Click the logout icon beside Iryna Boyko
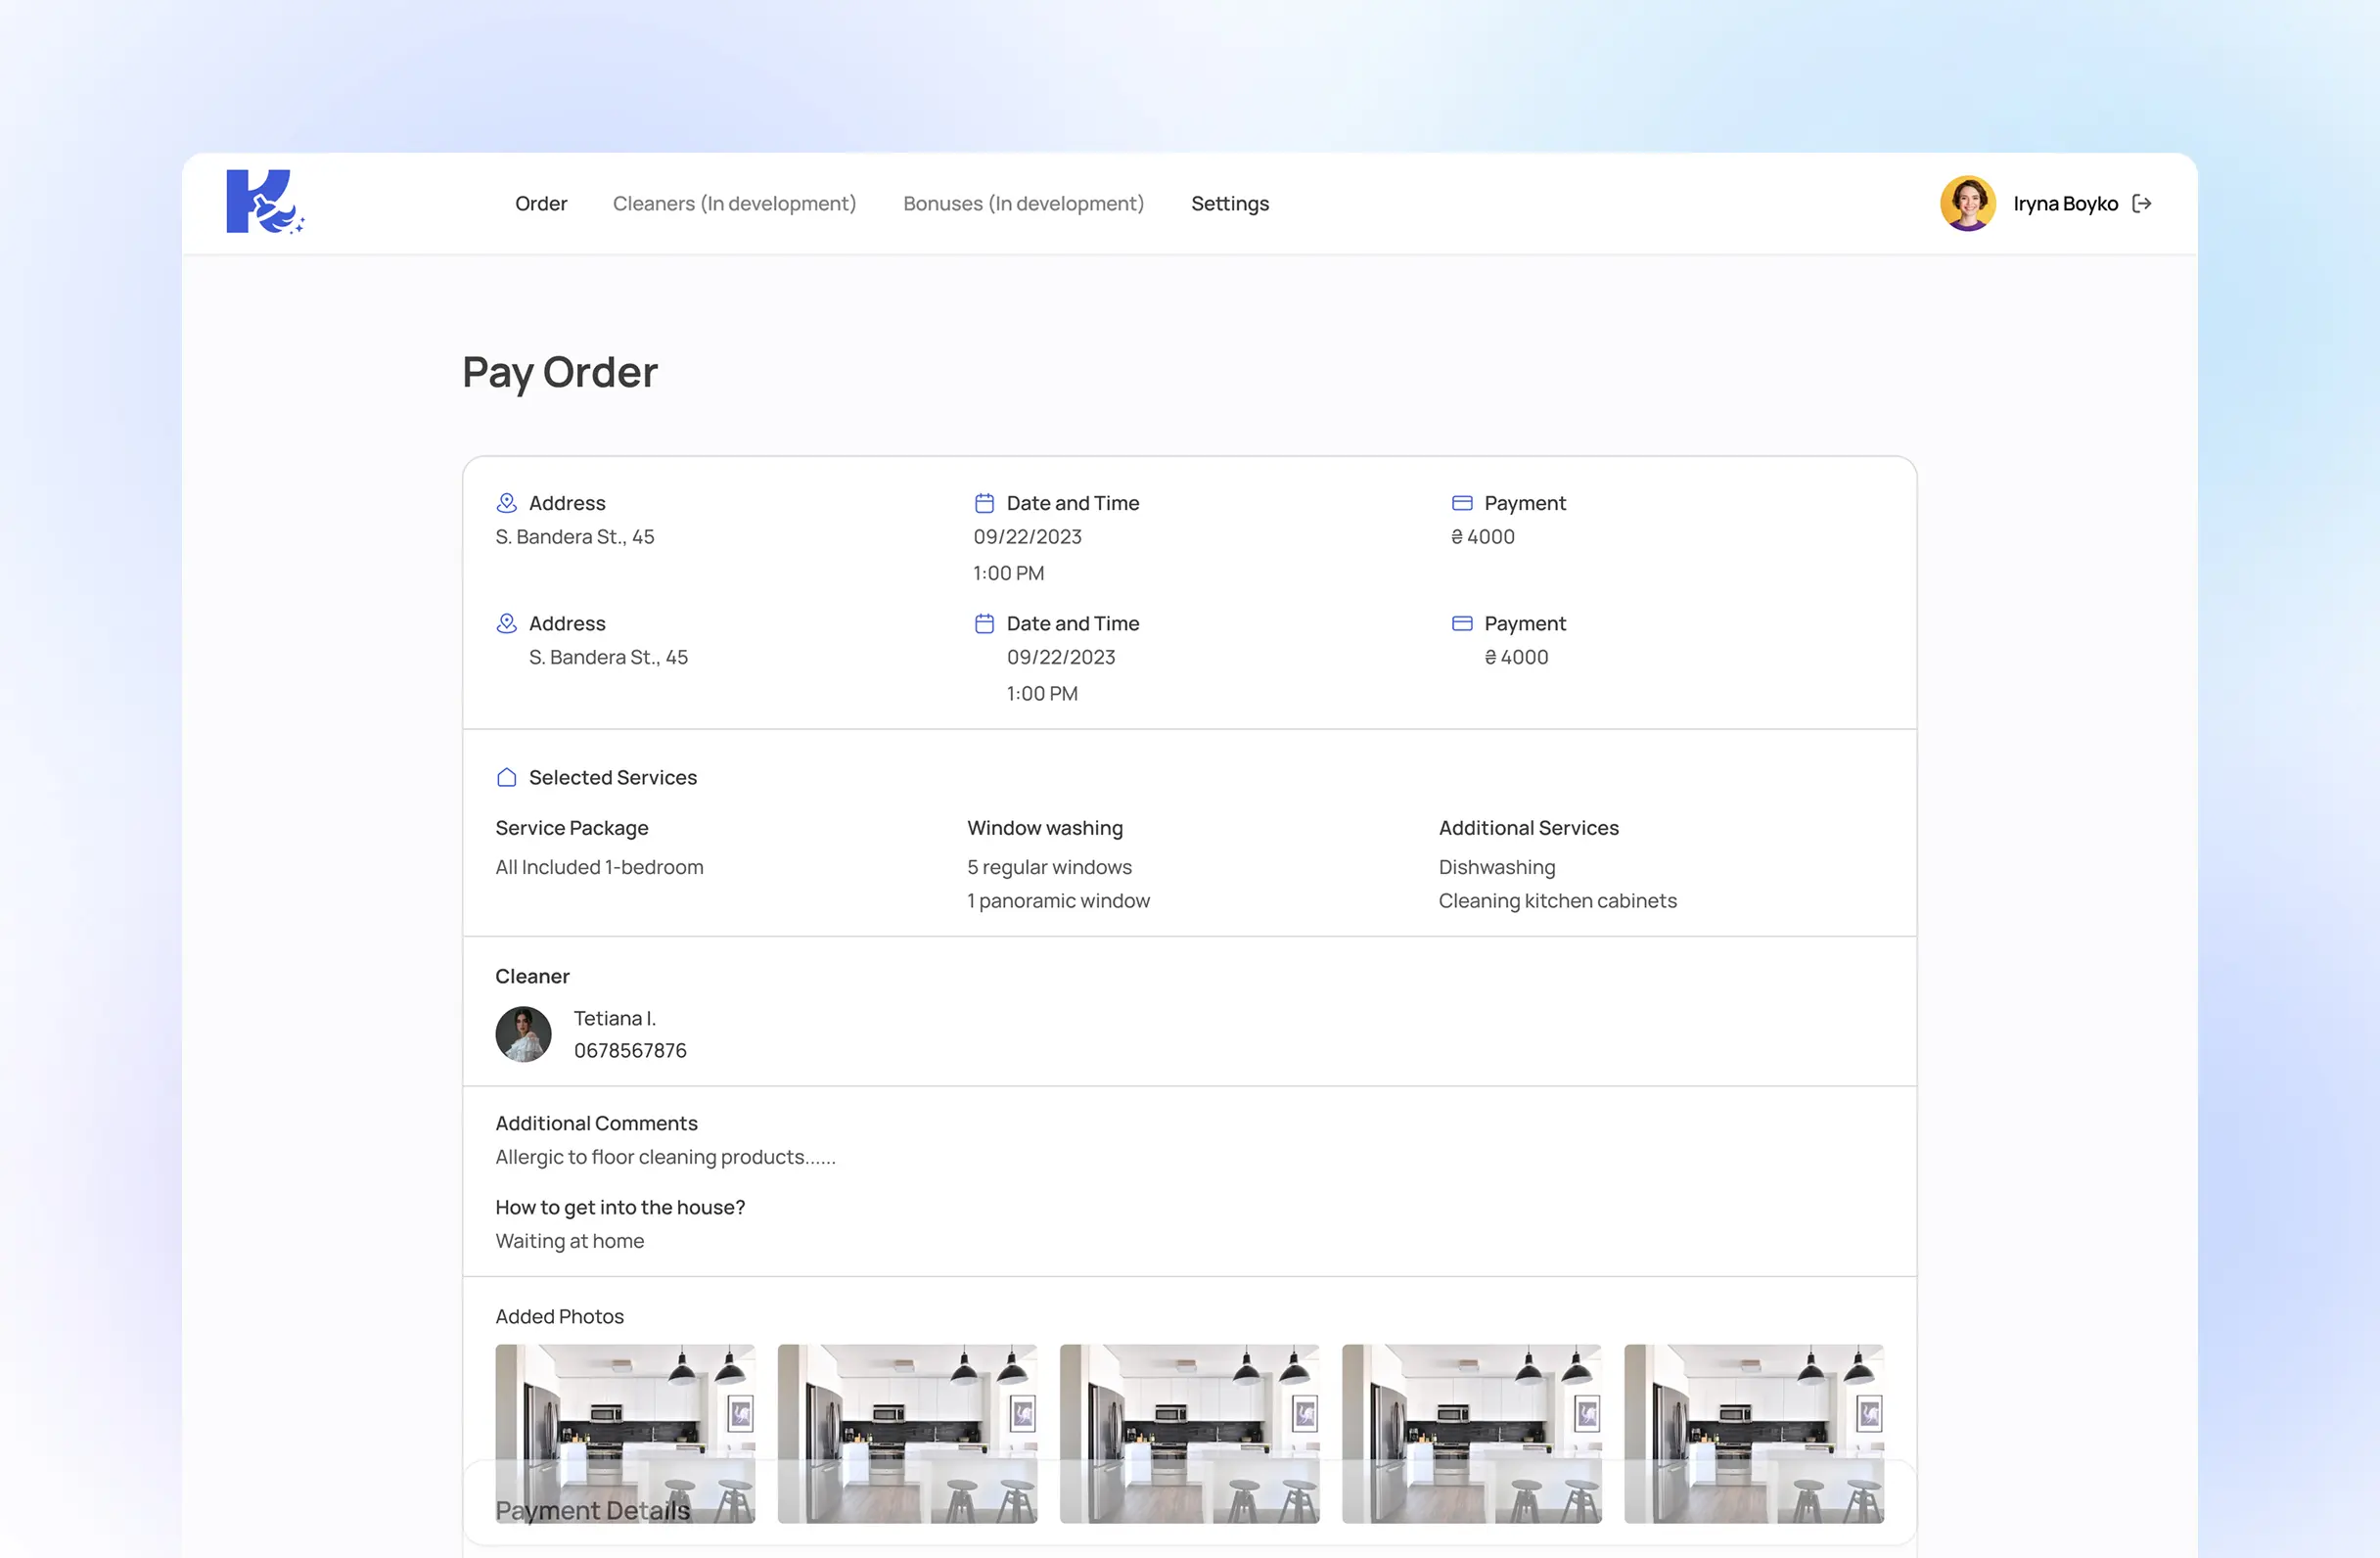Image resolution: width=2380 pixels, height=1558 pixels. click(2141, 204)
